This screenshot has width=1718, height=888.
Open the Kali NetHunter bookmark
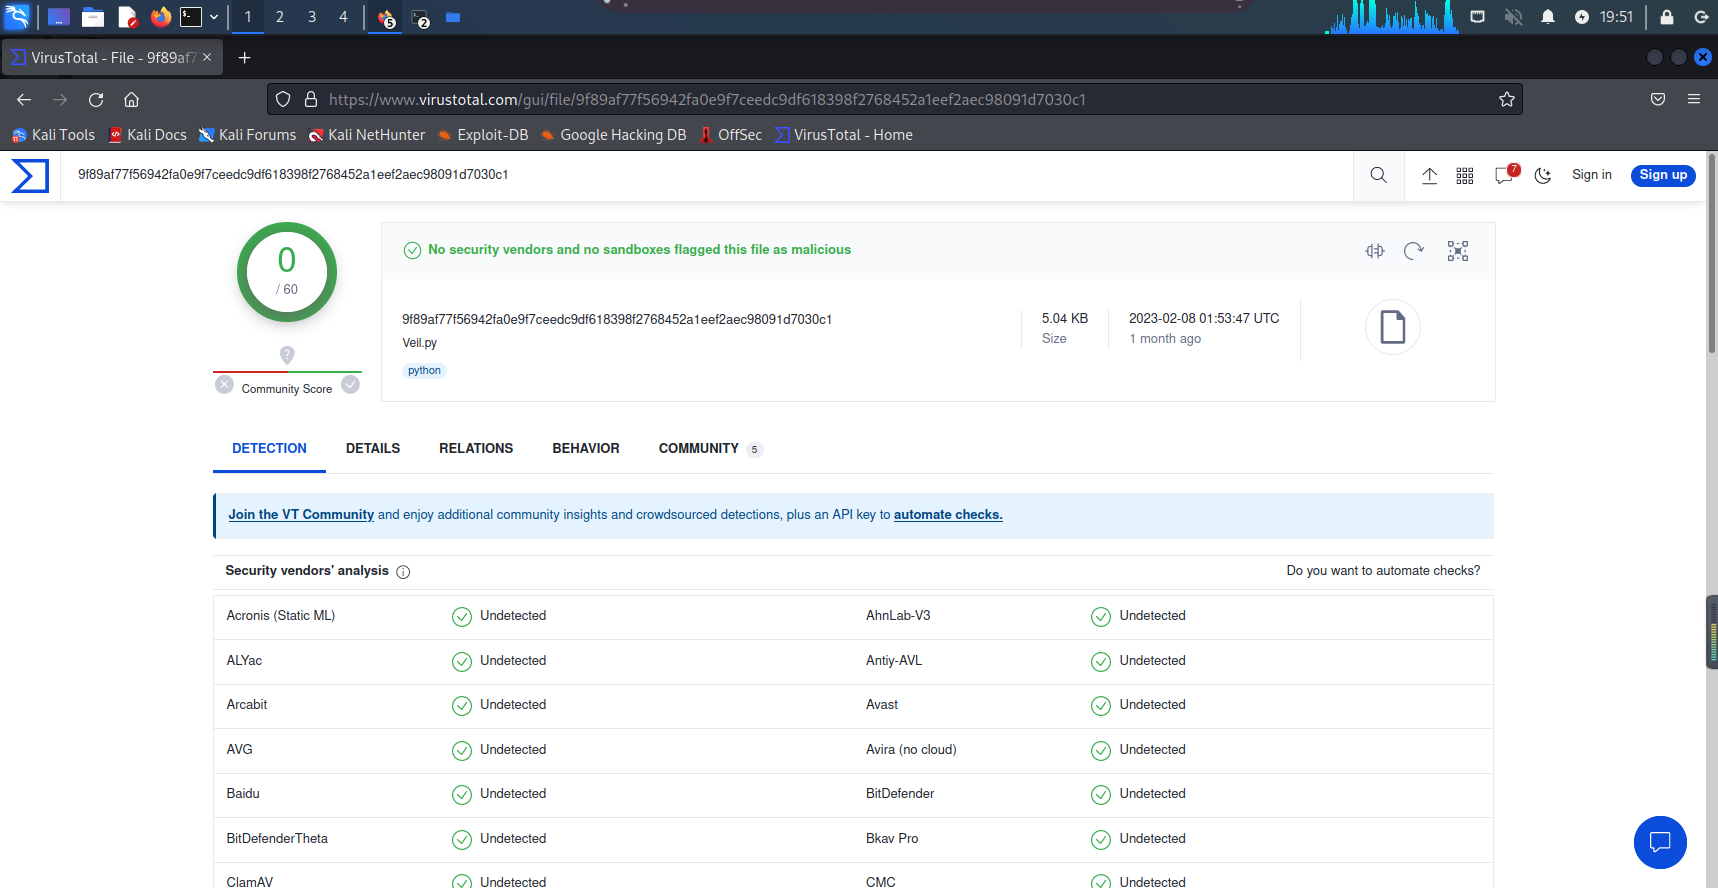(x=367, y=135)
